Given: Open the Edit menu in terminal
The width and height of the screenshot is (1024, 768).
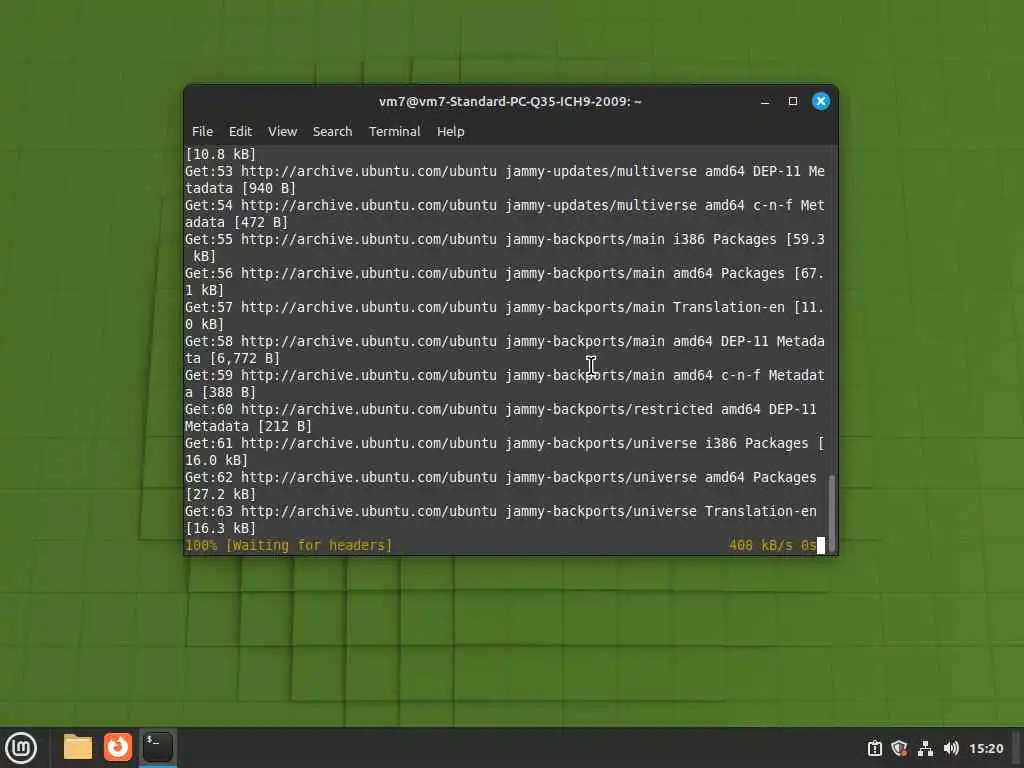Looking at the screenshot, I should point(240,131).
